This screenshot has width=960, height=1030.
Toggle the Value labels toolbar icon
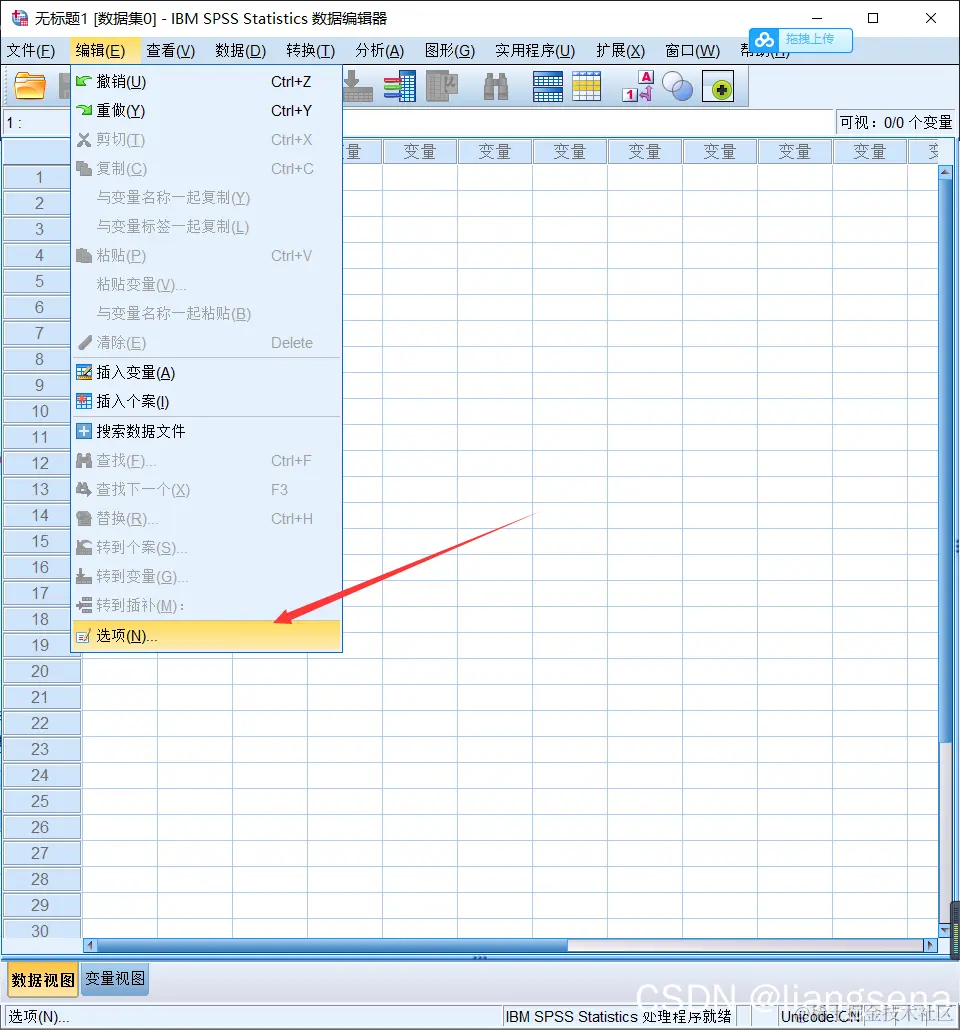637,87
